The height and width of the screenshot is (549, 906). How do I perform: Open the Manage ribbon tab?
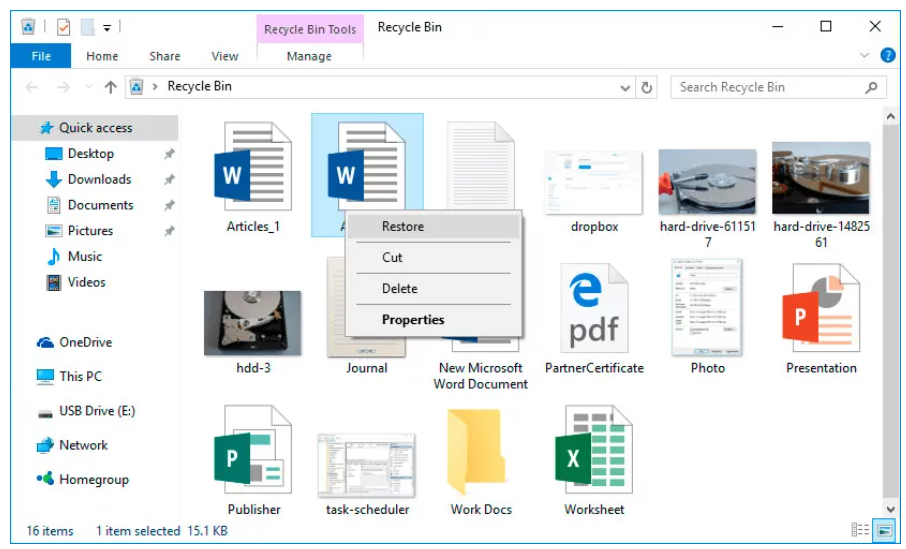[309, 56]
